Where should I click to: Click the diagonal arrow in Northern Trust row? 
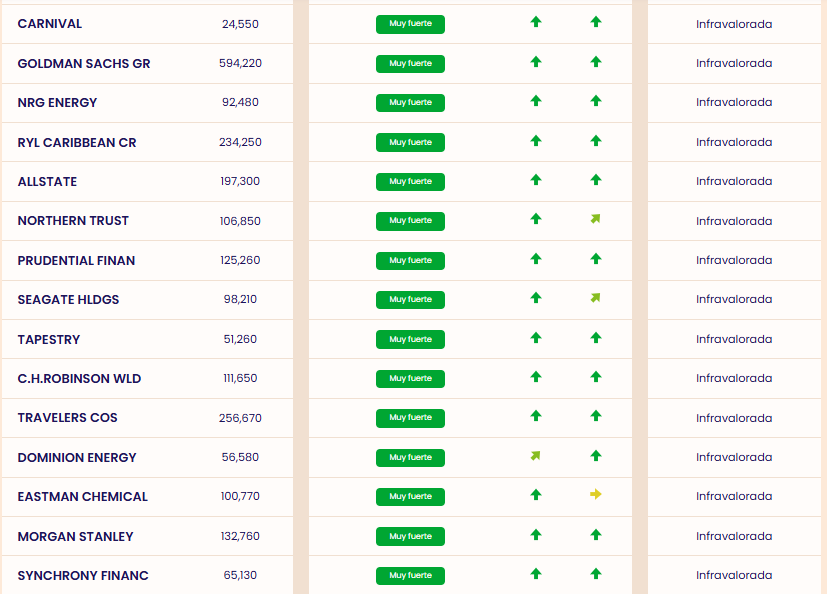coord(595,219)
